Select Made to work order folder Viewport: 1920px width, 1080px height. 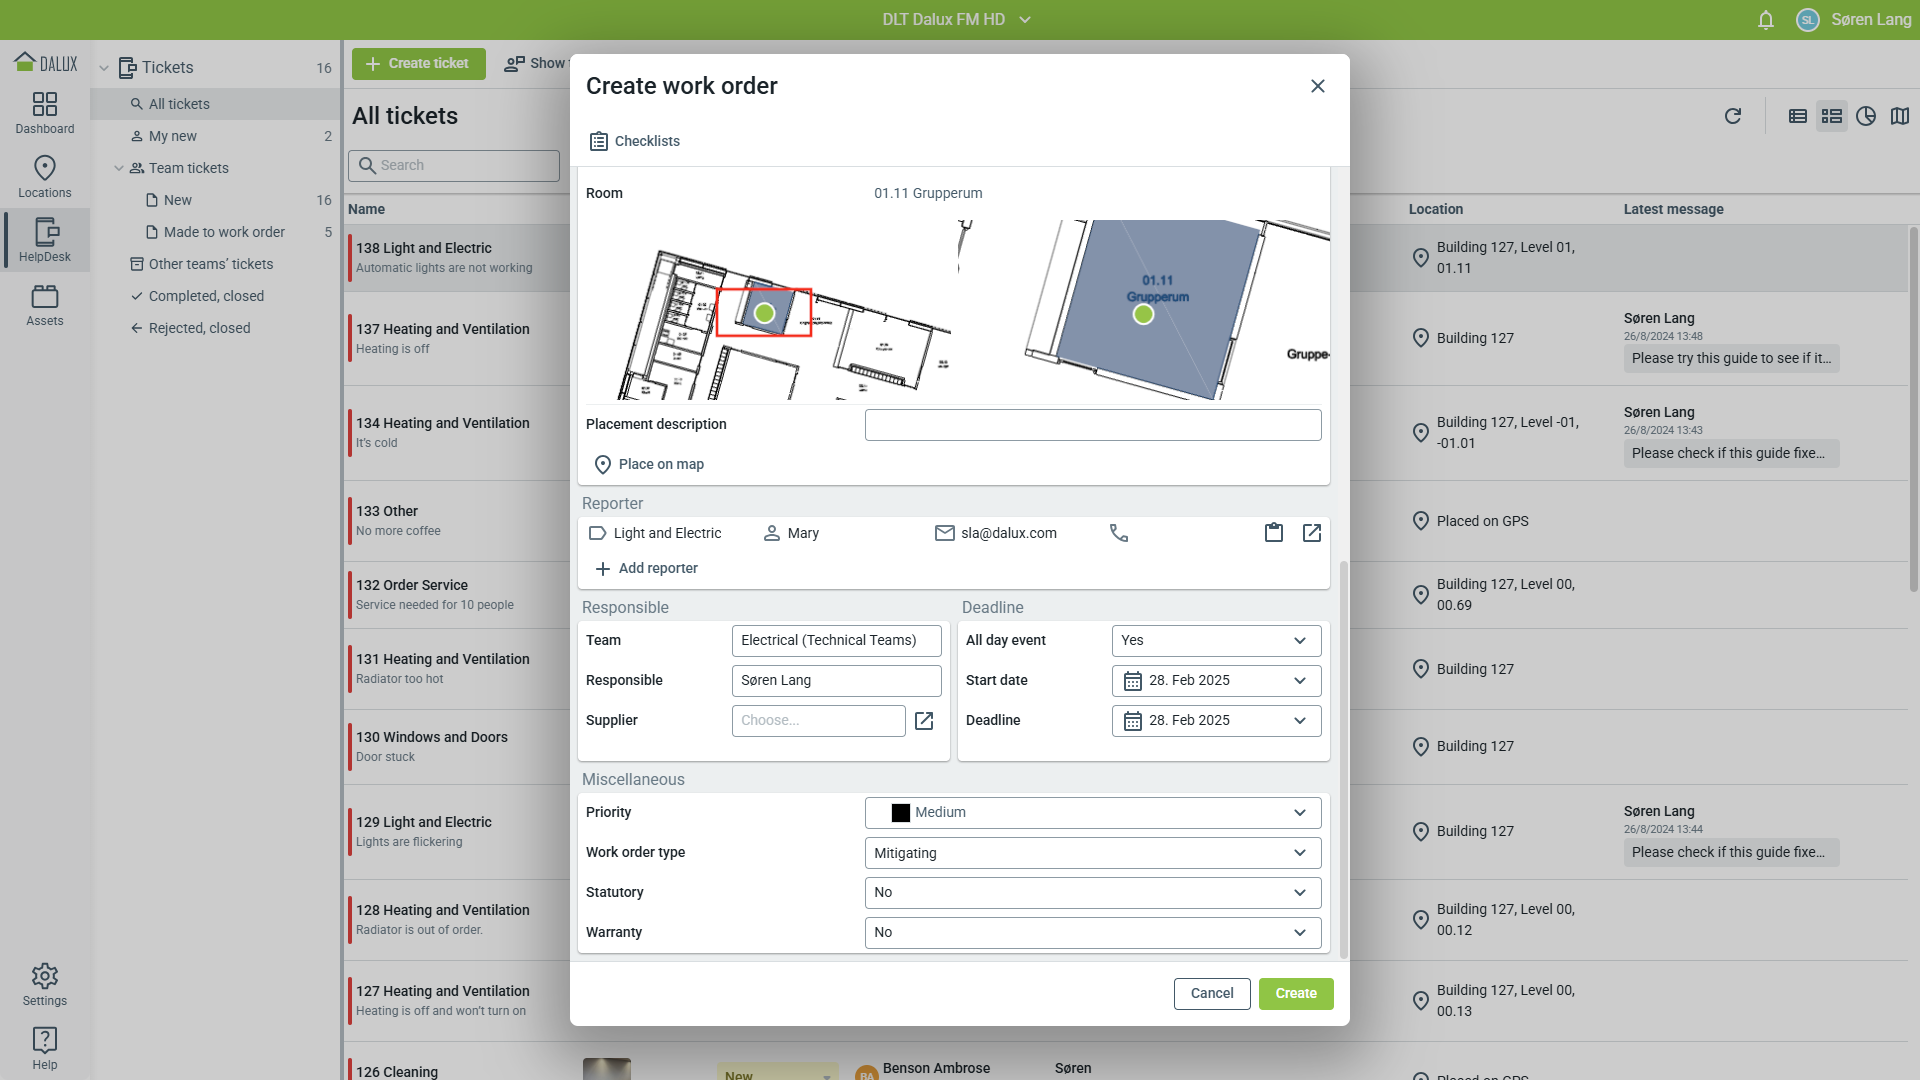[224, 232]
